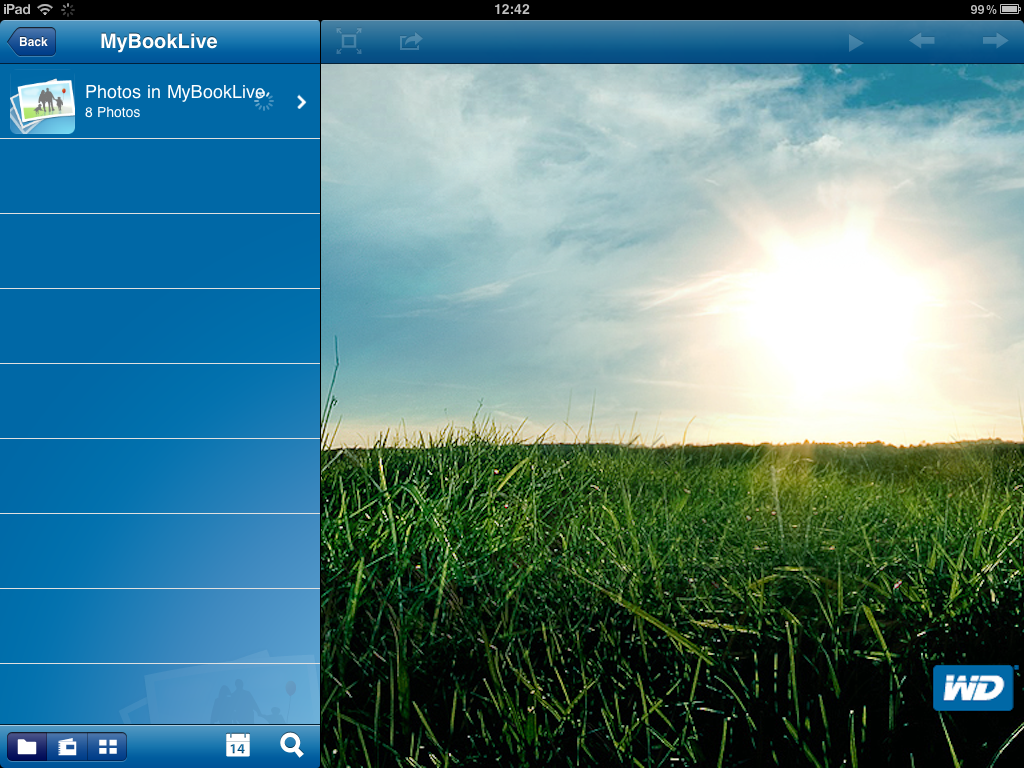The image size is (1024, 768).
Task: Start slideshow with the play icon
Action: pos(856,43)
